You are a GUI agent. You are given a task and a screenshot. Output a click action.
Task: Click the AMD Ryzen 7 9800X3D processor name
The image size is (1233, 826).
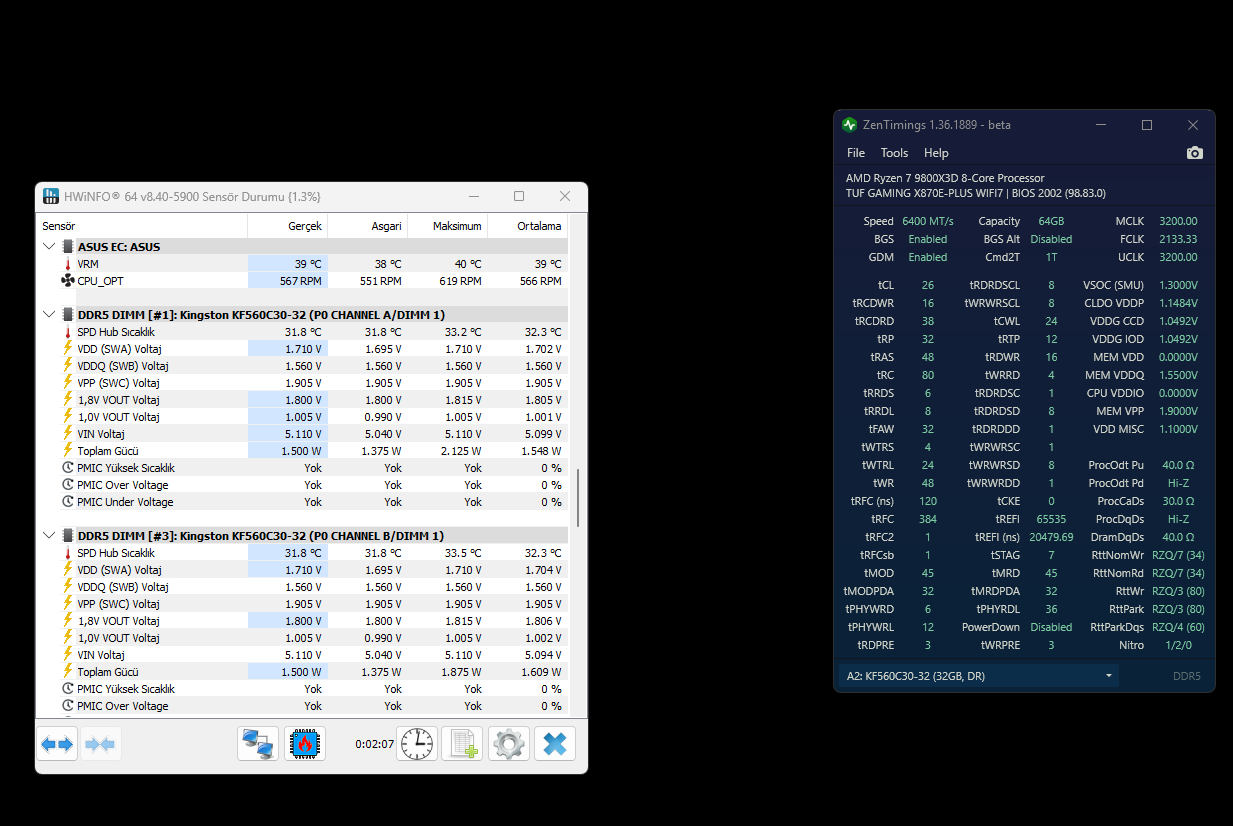tap(945, 178)
